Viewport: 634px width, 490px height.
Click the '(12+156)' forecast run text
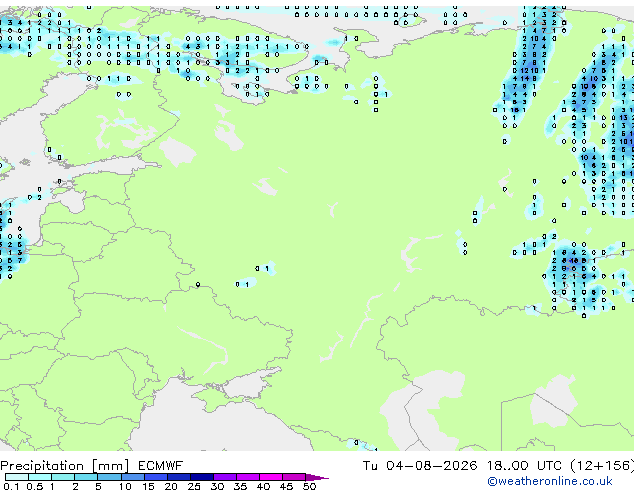[x=602, y=466]
